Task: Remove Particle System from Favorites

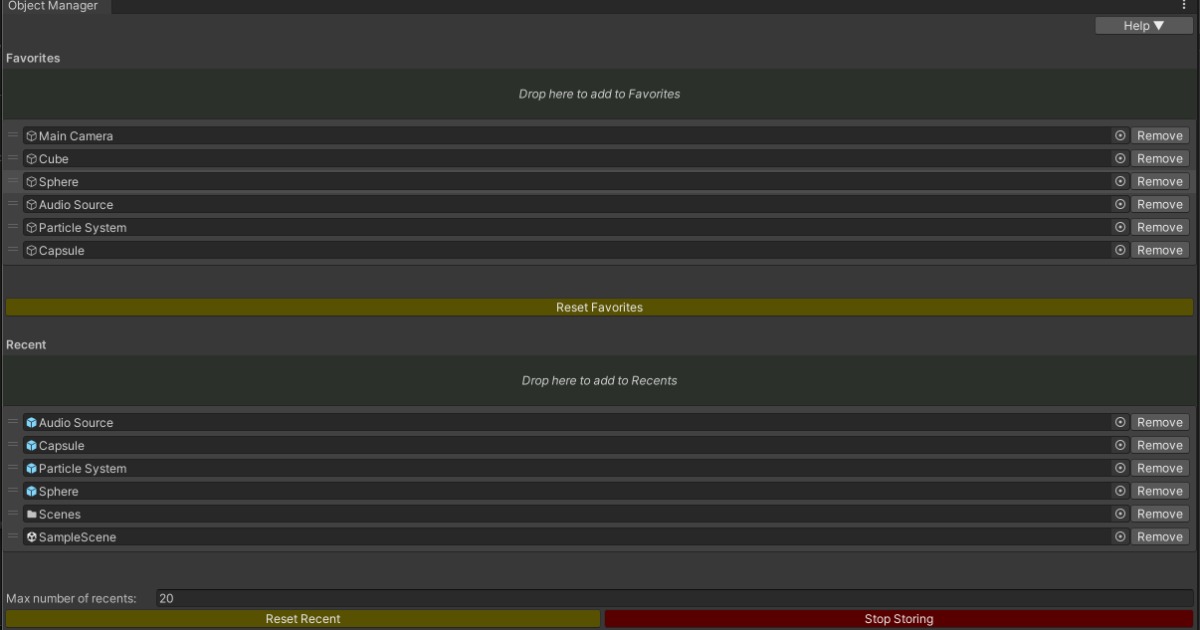Action: [x=1160, y=228]
